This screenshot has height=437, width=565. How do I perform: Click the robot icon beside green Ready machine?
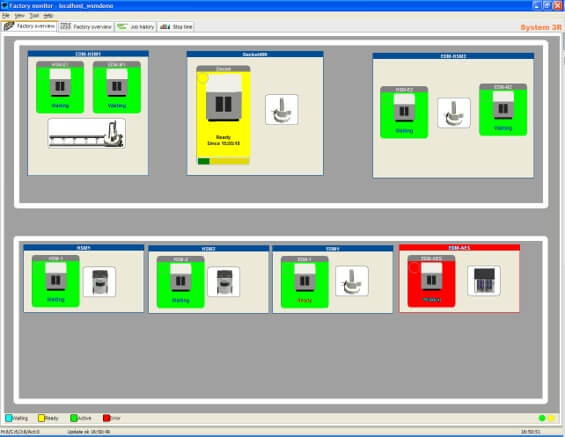coord(352,281)
